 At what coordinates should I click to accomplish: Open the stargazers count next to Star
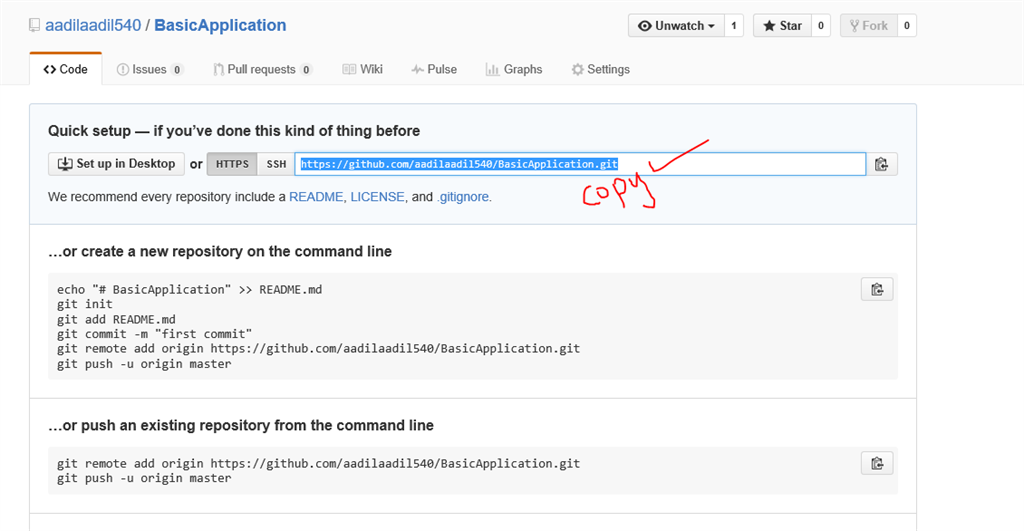point(821,25)
